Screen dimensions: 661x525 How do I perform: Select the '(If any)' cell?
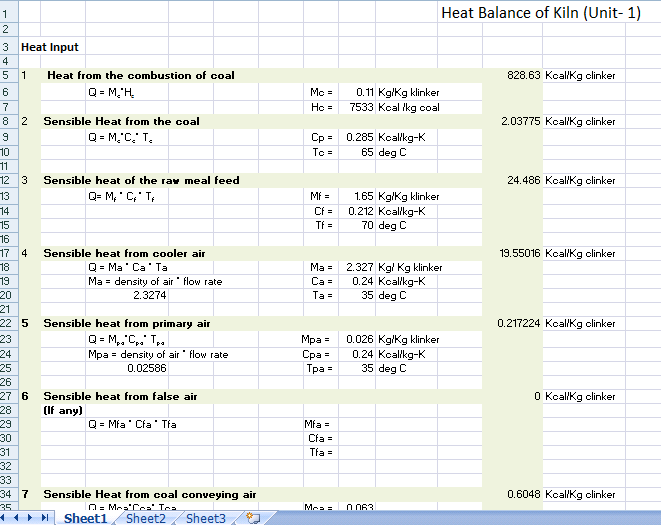[x=63, y=410]
